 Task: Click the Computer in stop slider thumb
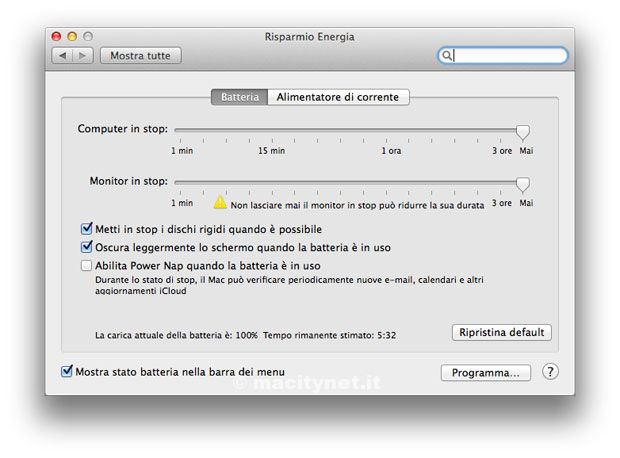pos(523,132)
